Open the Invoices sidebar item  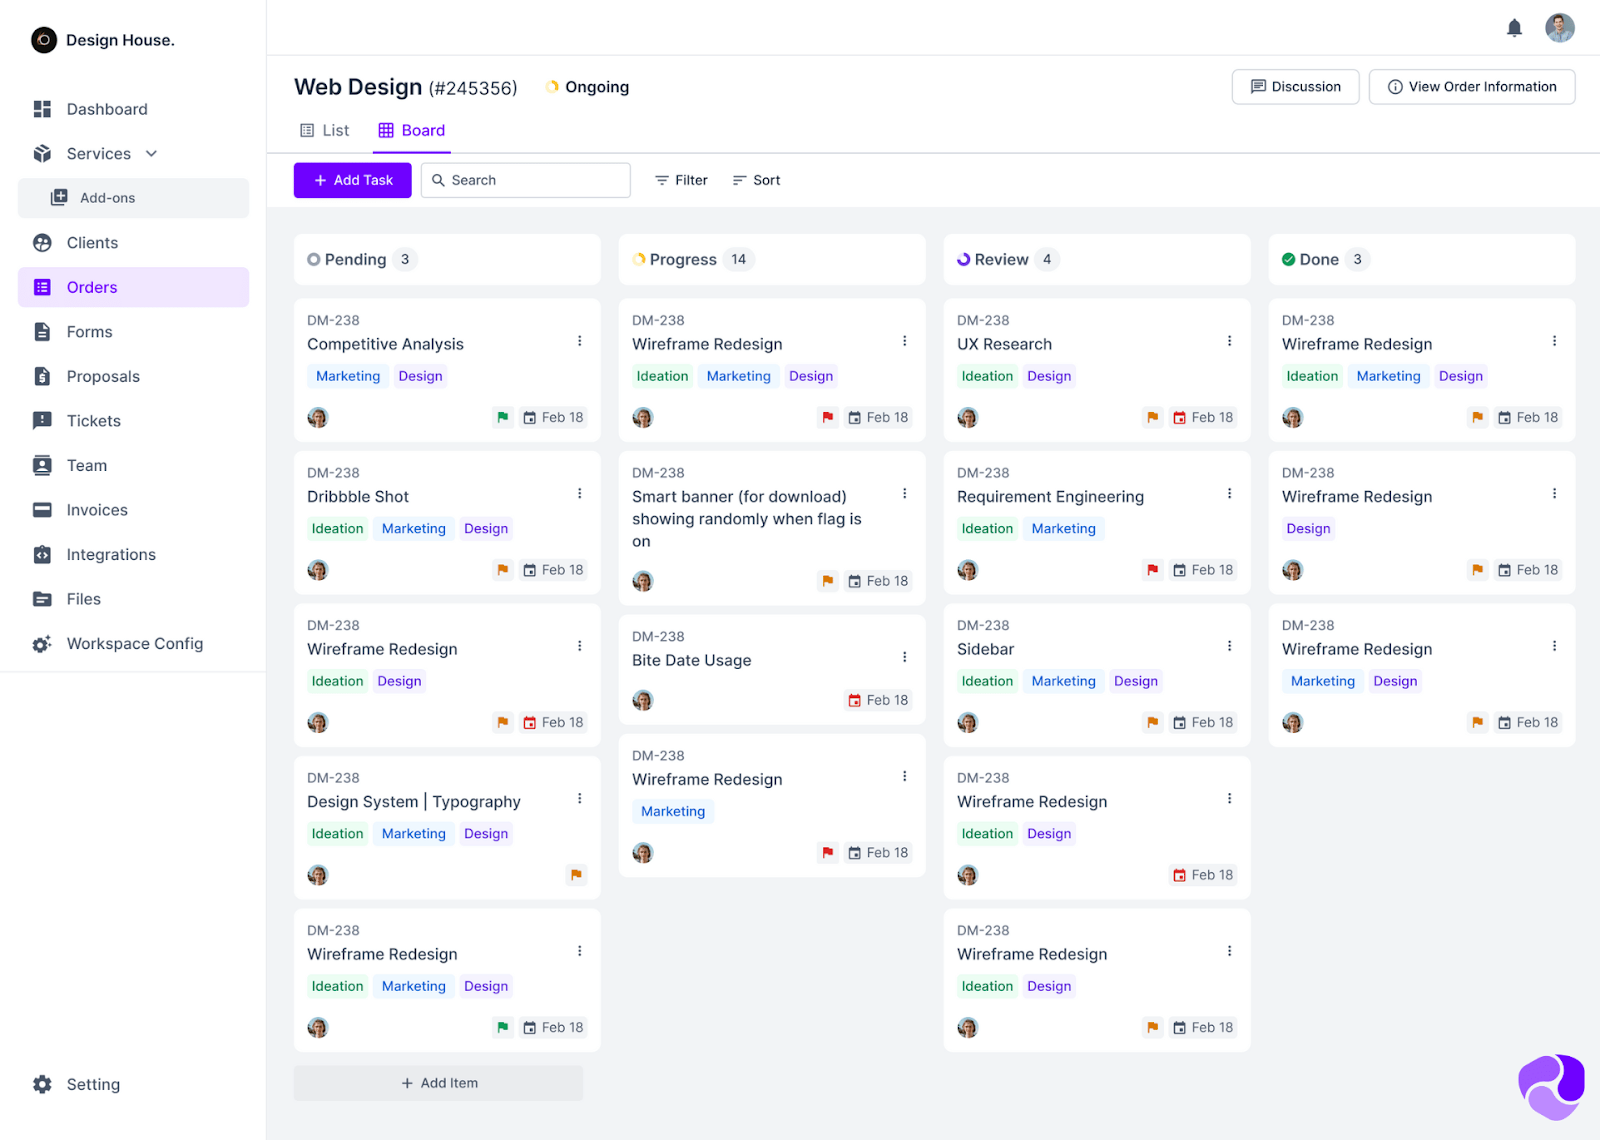coord(96,510)
